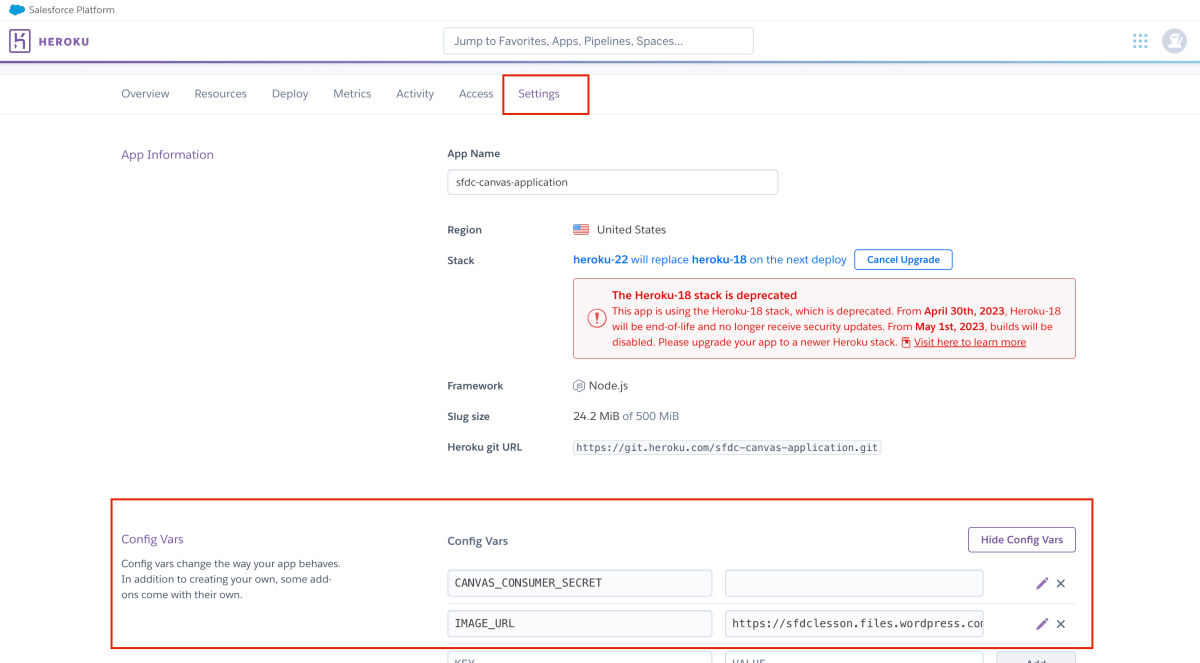Click the Node.js framework icon

[x=579, y=386]
